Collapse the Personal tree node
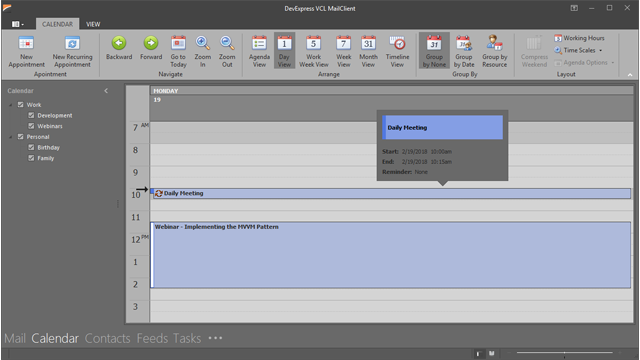 (x=11, y=137)
